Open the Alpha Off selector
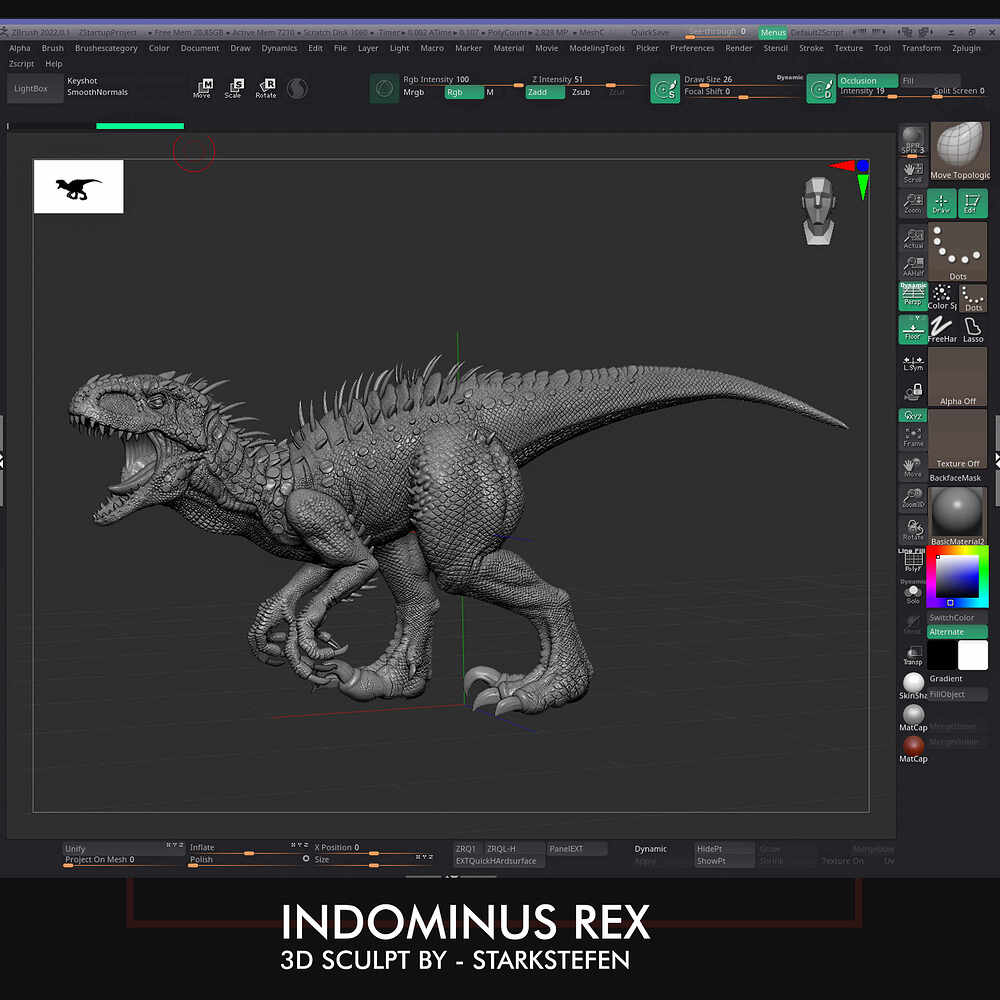Image resolution: width=1000 pixels, height=1000 pixels. pos(957,377)
